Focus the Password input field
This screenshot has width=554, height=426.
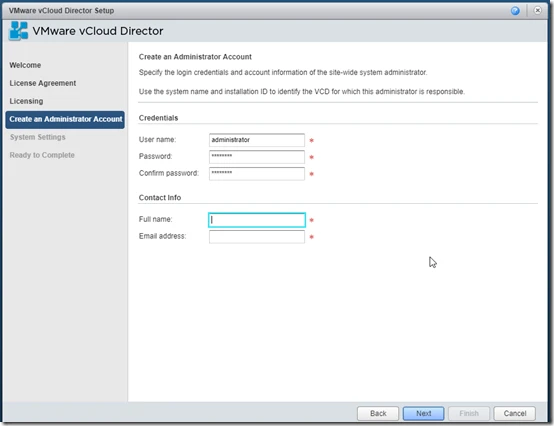(x=257, y=156)
